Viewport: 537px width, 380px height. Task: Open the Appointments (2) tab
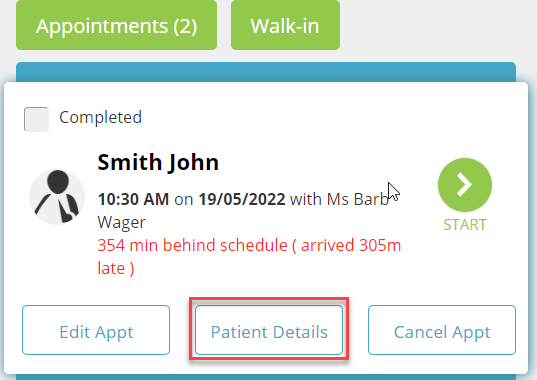click(116, 25)
